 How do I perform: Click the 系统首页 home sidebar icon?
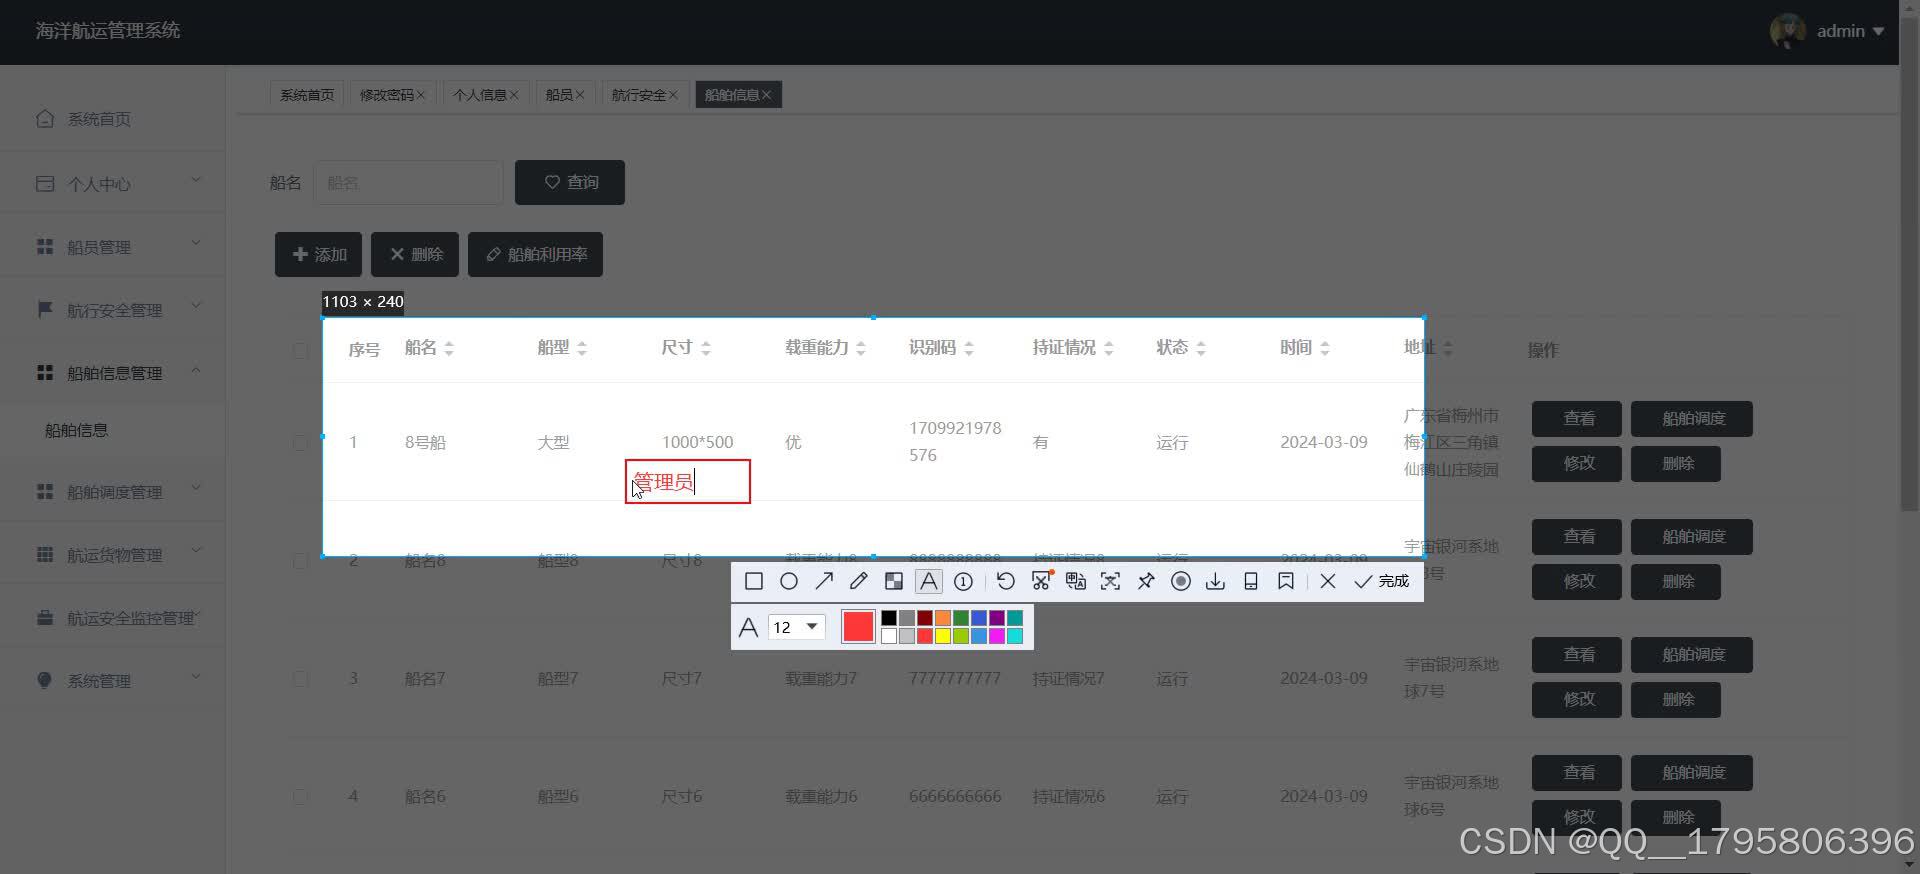tap(45, 118)
